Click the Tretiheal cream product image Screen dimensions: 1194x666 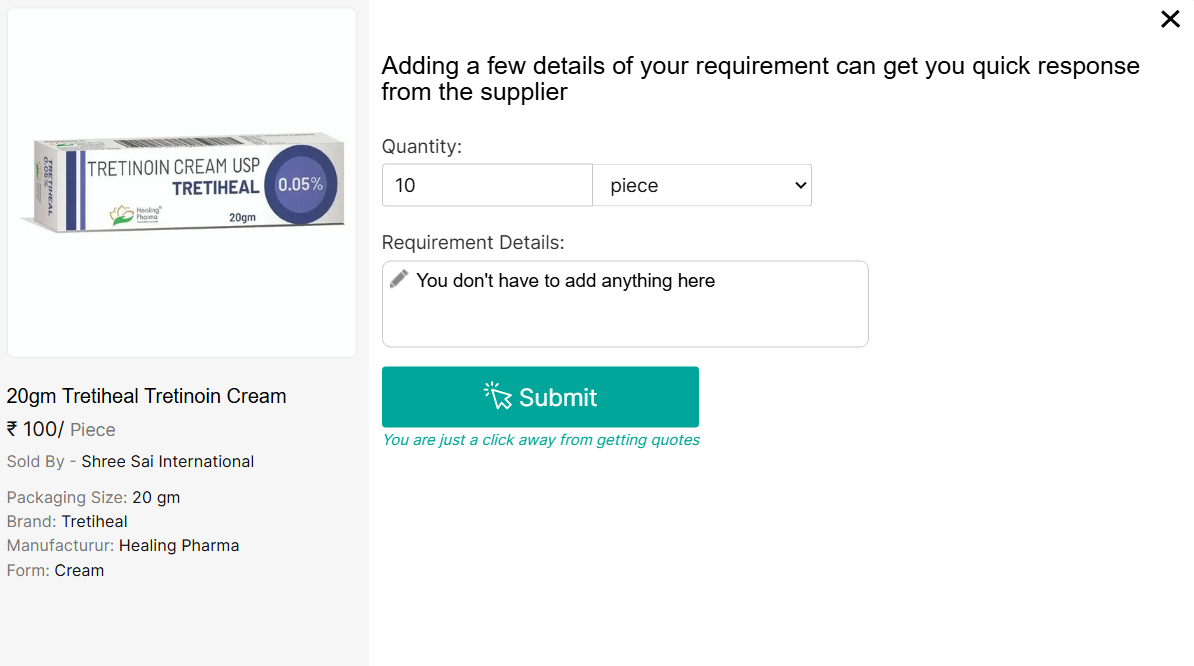[x=182, y=182]
